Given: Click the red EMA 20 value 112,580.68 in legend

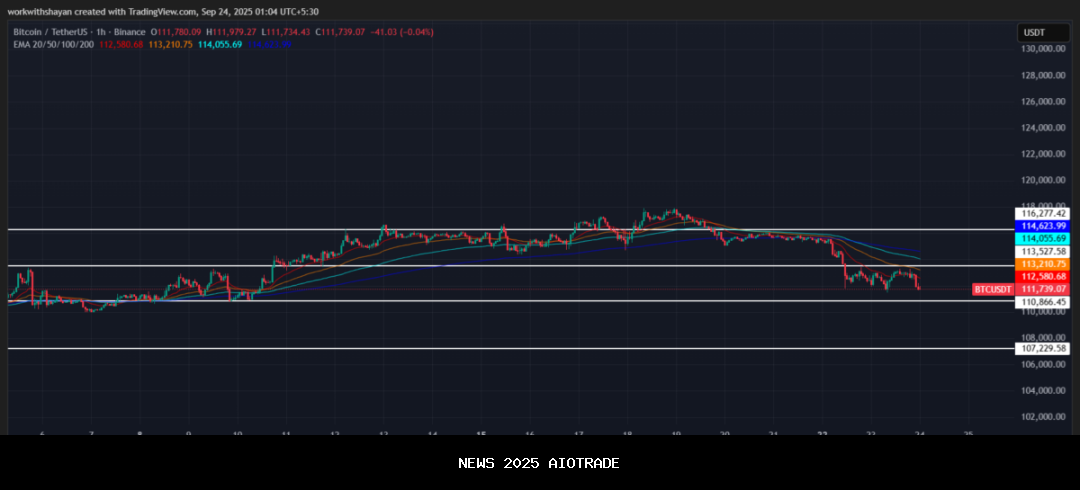Looking at the screenshot, I should [x=120, y=45].
